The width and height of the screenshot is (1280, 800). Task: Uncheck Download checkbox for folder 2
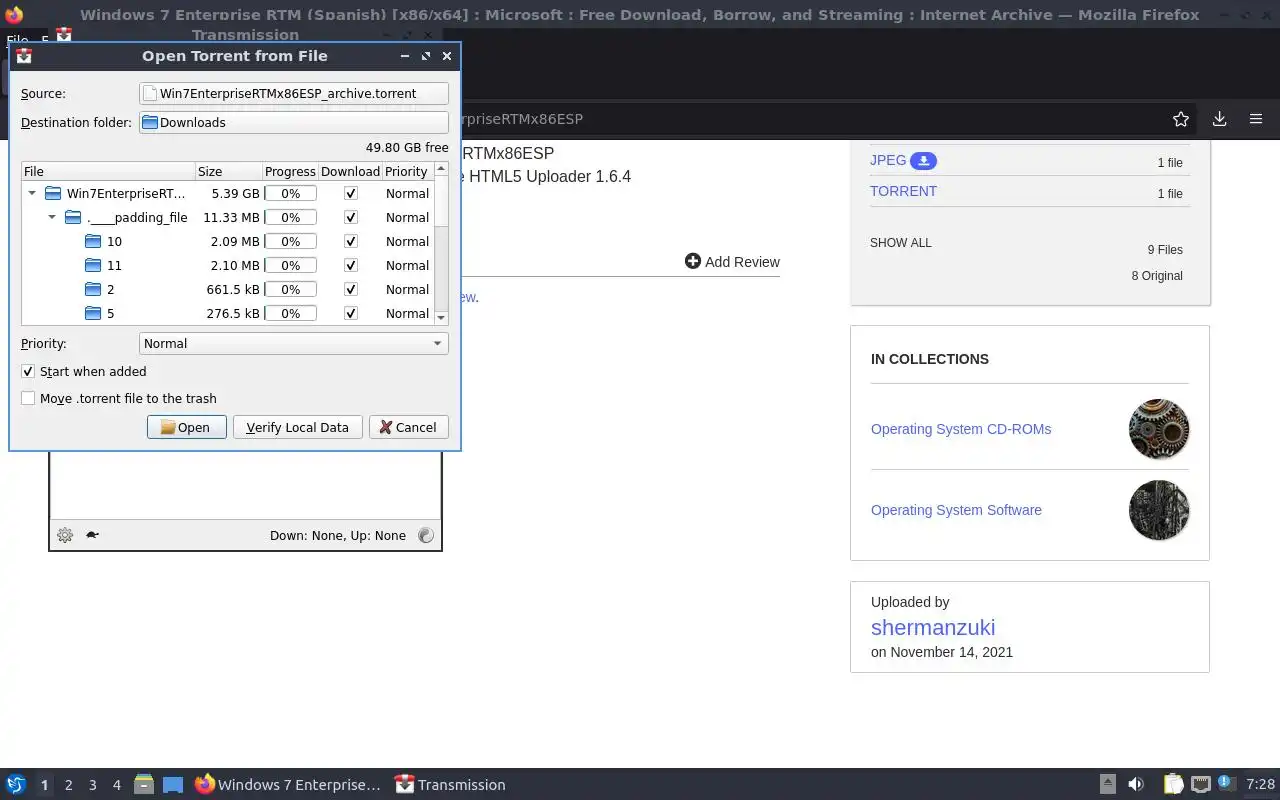pos(350,289)
